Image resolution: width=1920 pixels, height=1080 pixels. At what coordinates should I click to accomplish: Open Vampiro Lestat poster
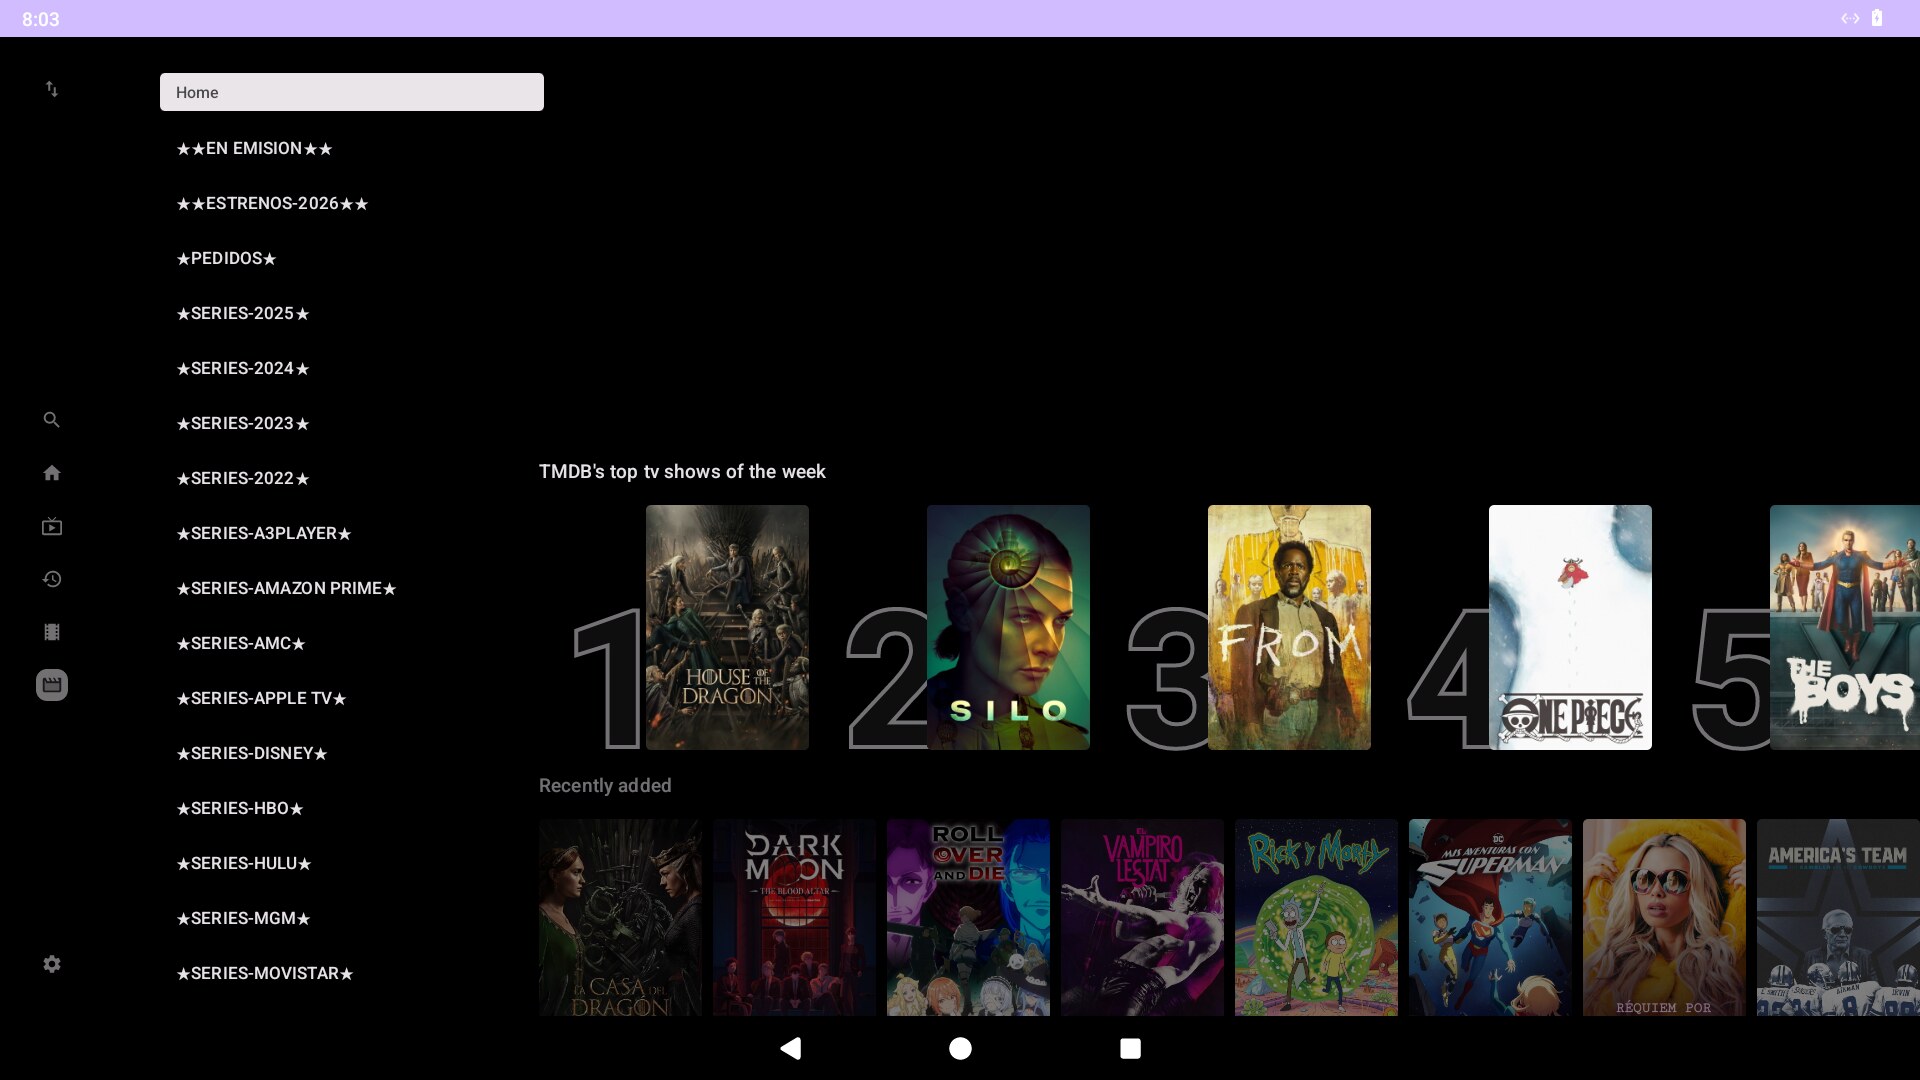pos(1142,917)
